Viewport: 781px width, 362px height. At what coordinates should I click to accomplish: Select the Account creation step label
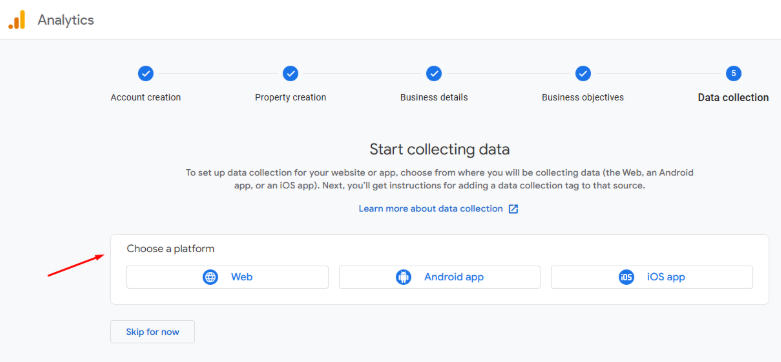tap(145, 98)
